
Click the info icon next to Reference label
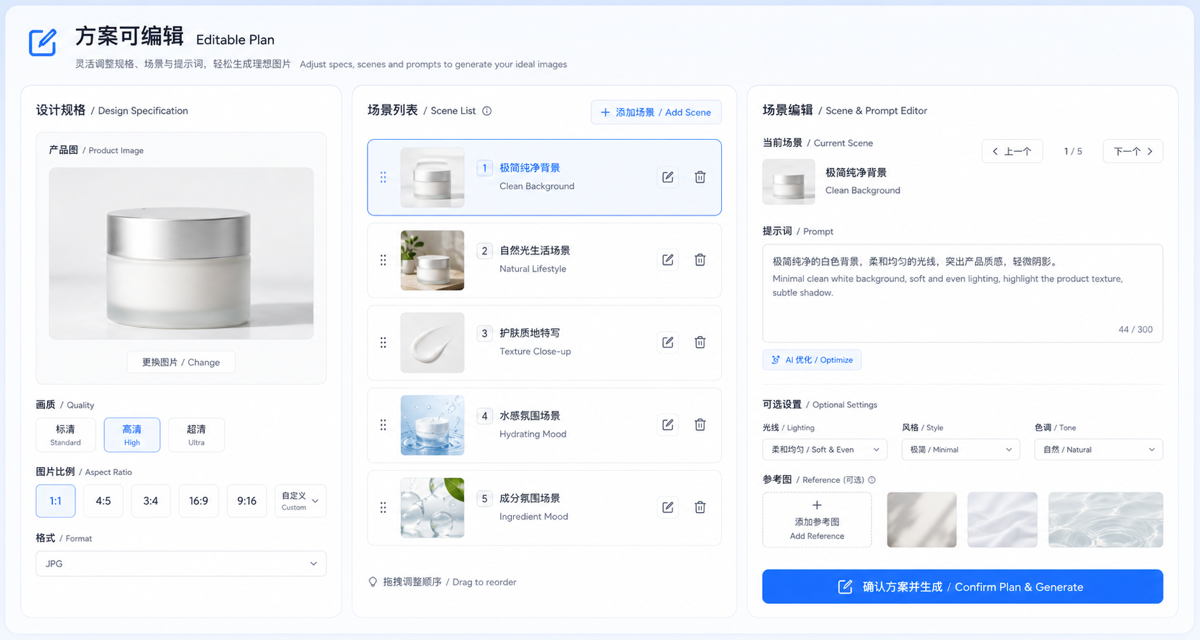click(x=872, y=480)
